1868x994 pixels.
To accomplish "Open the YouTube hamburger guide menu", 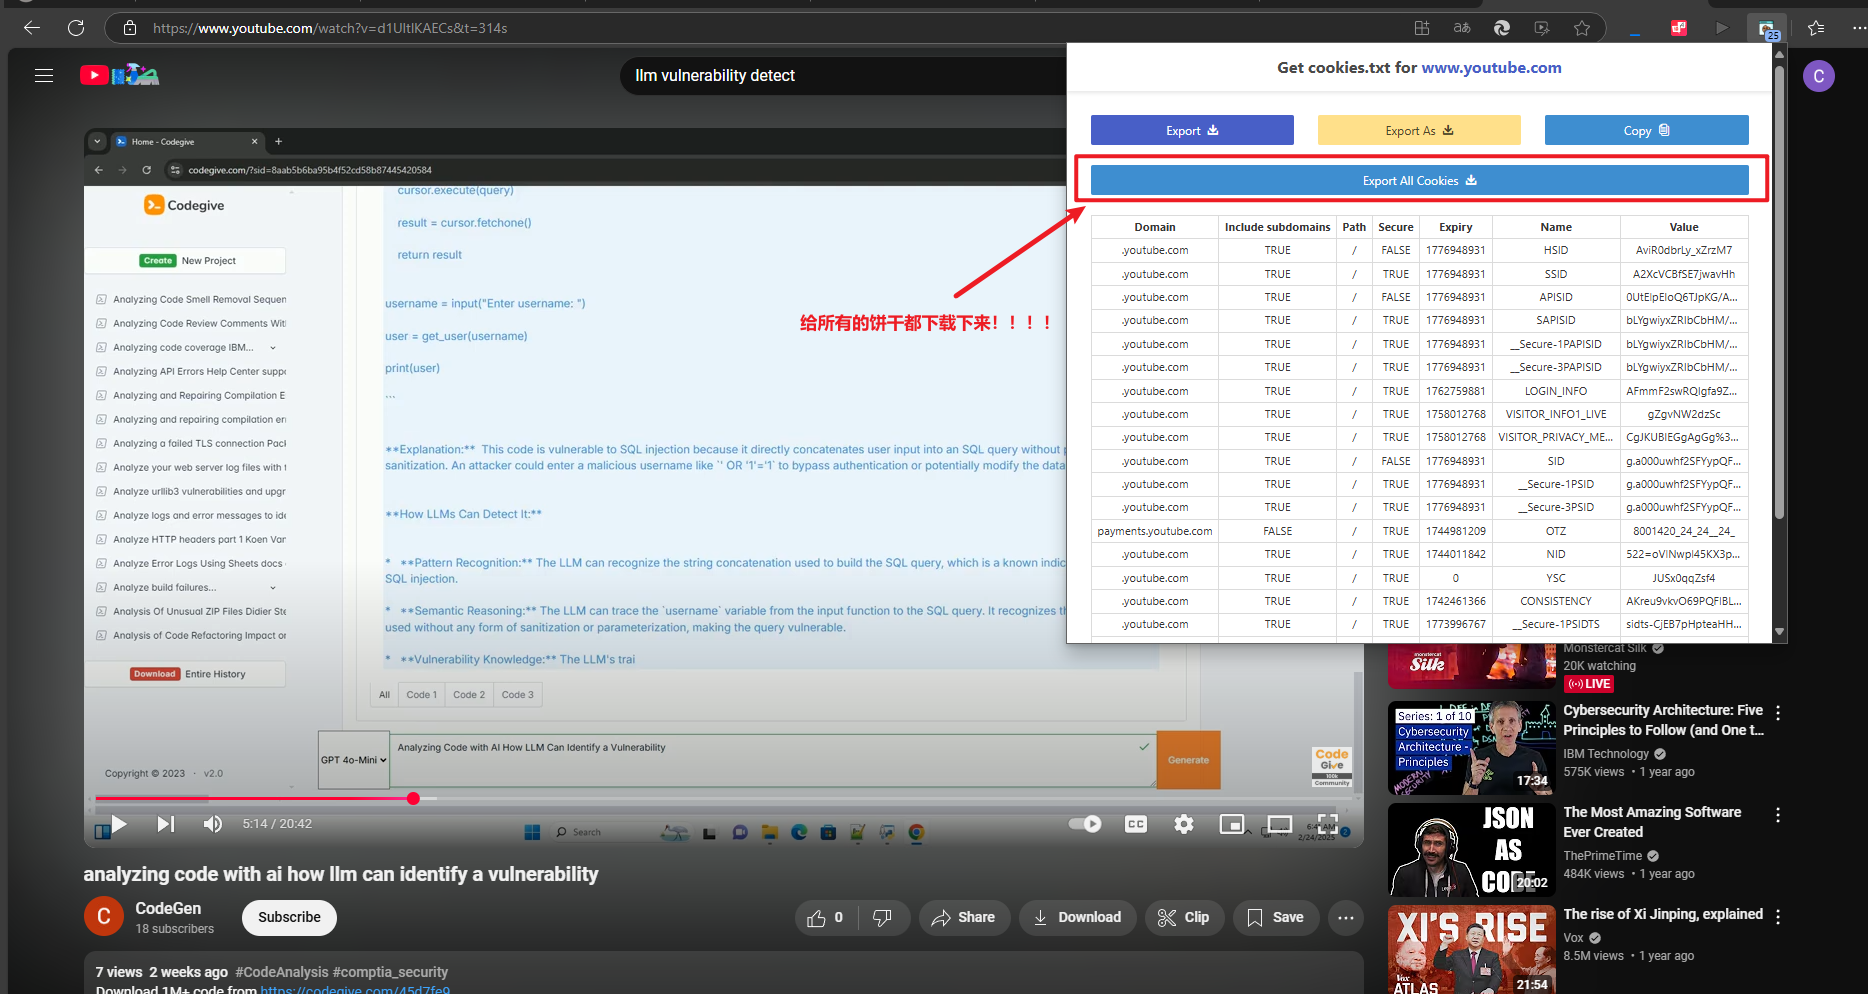I will 44,75.
